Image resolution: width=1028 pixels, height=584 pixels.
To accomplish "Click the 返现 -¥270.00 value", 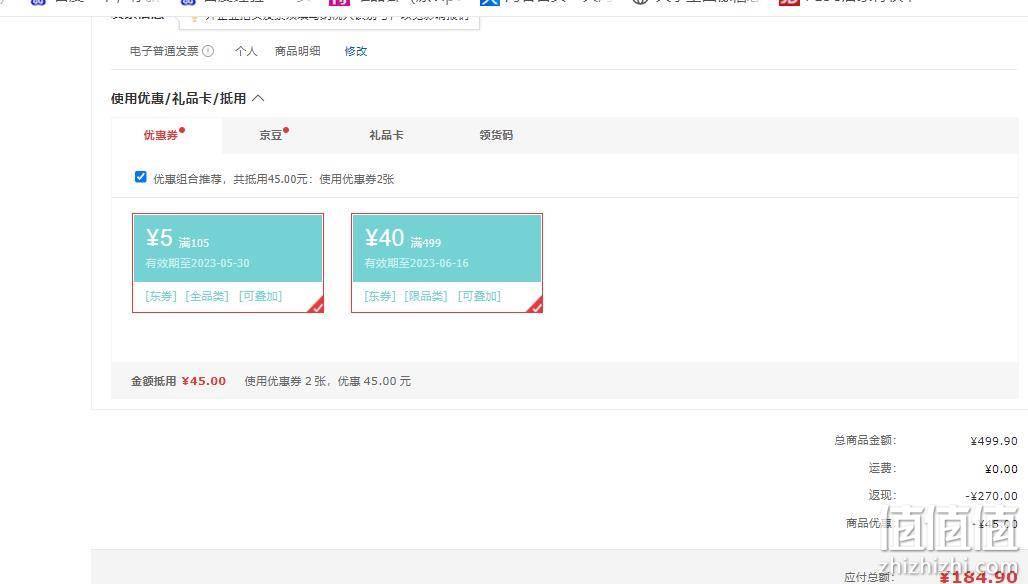I will pos(991,496).
